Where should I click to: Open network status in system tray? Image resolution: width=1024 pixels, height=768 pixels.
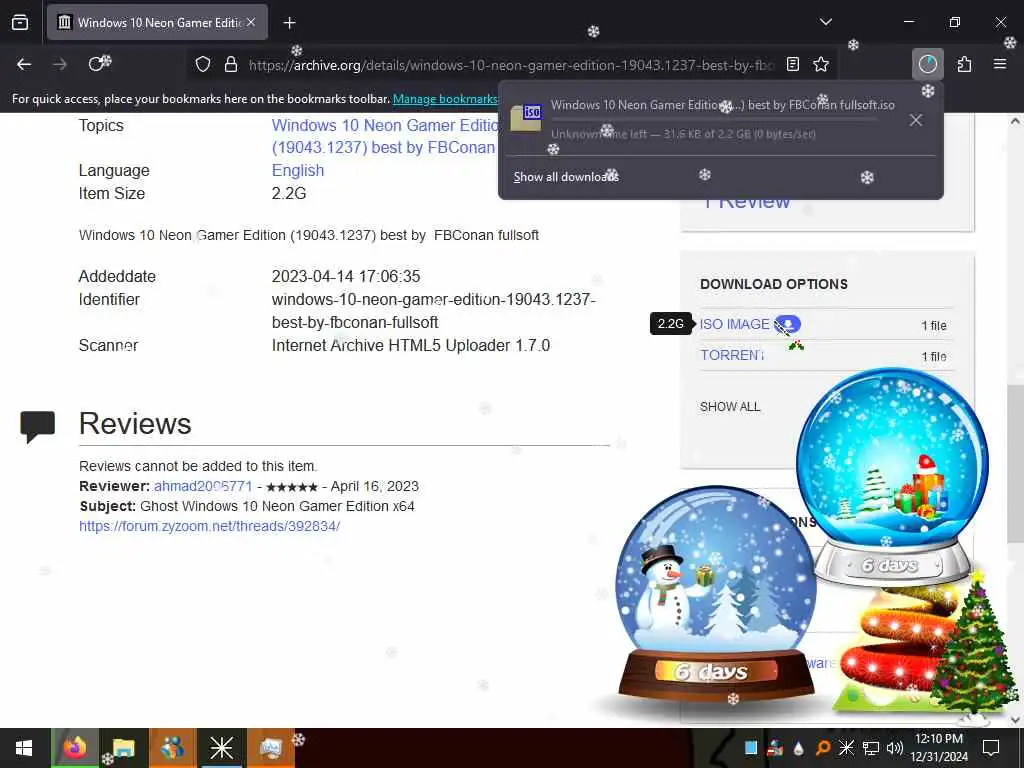[x=871, y=748]
